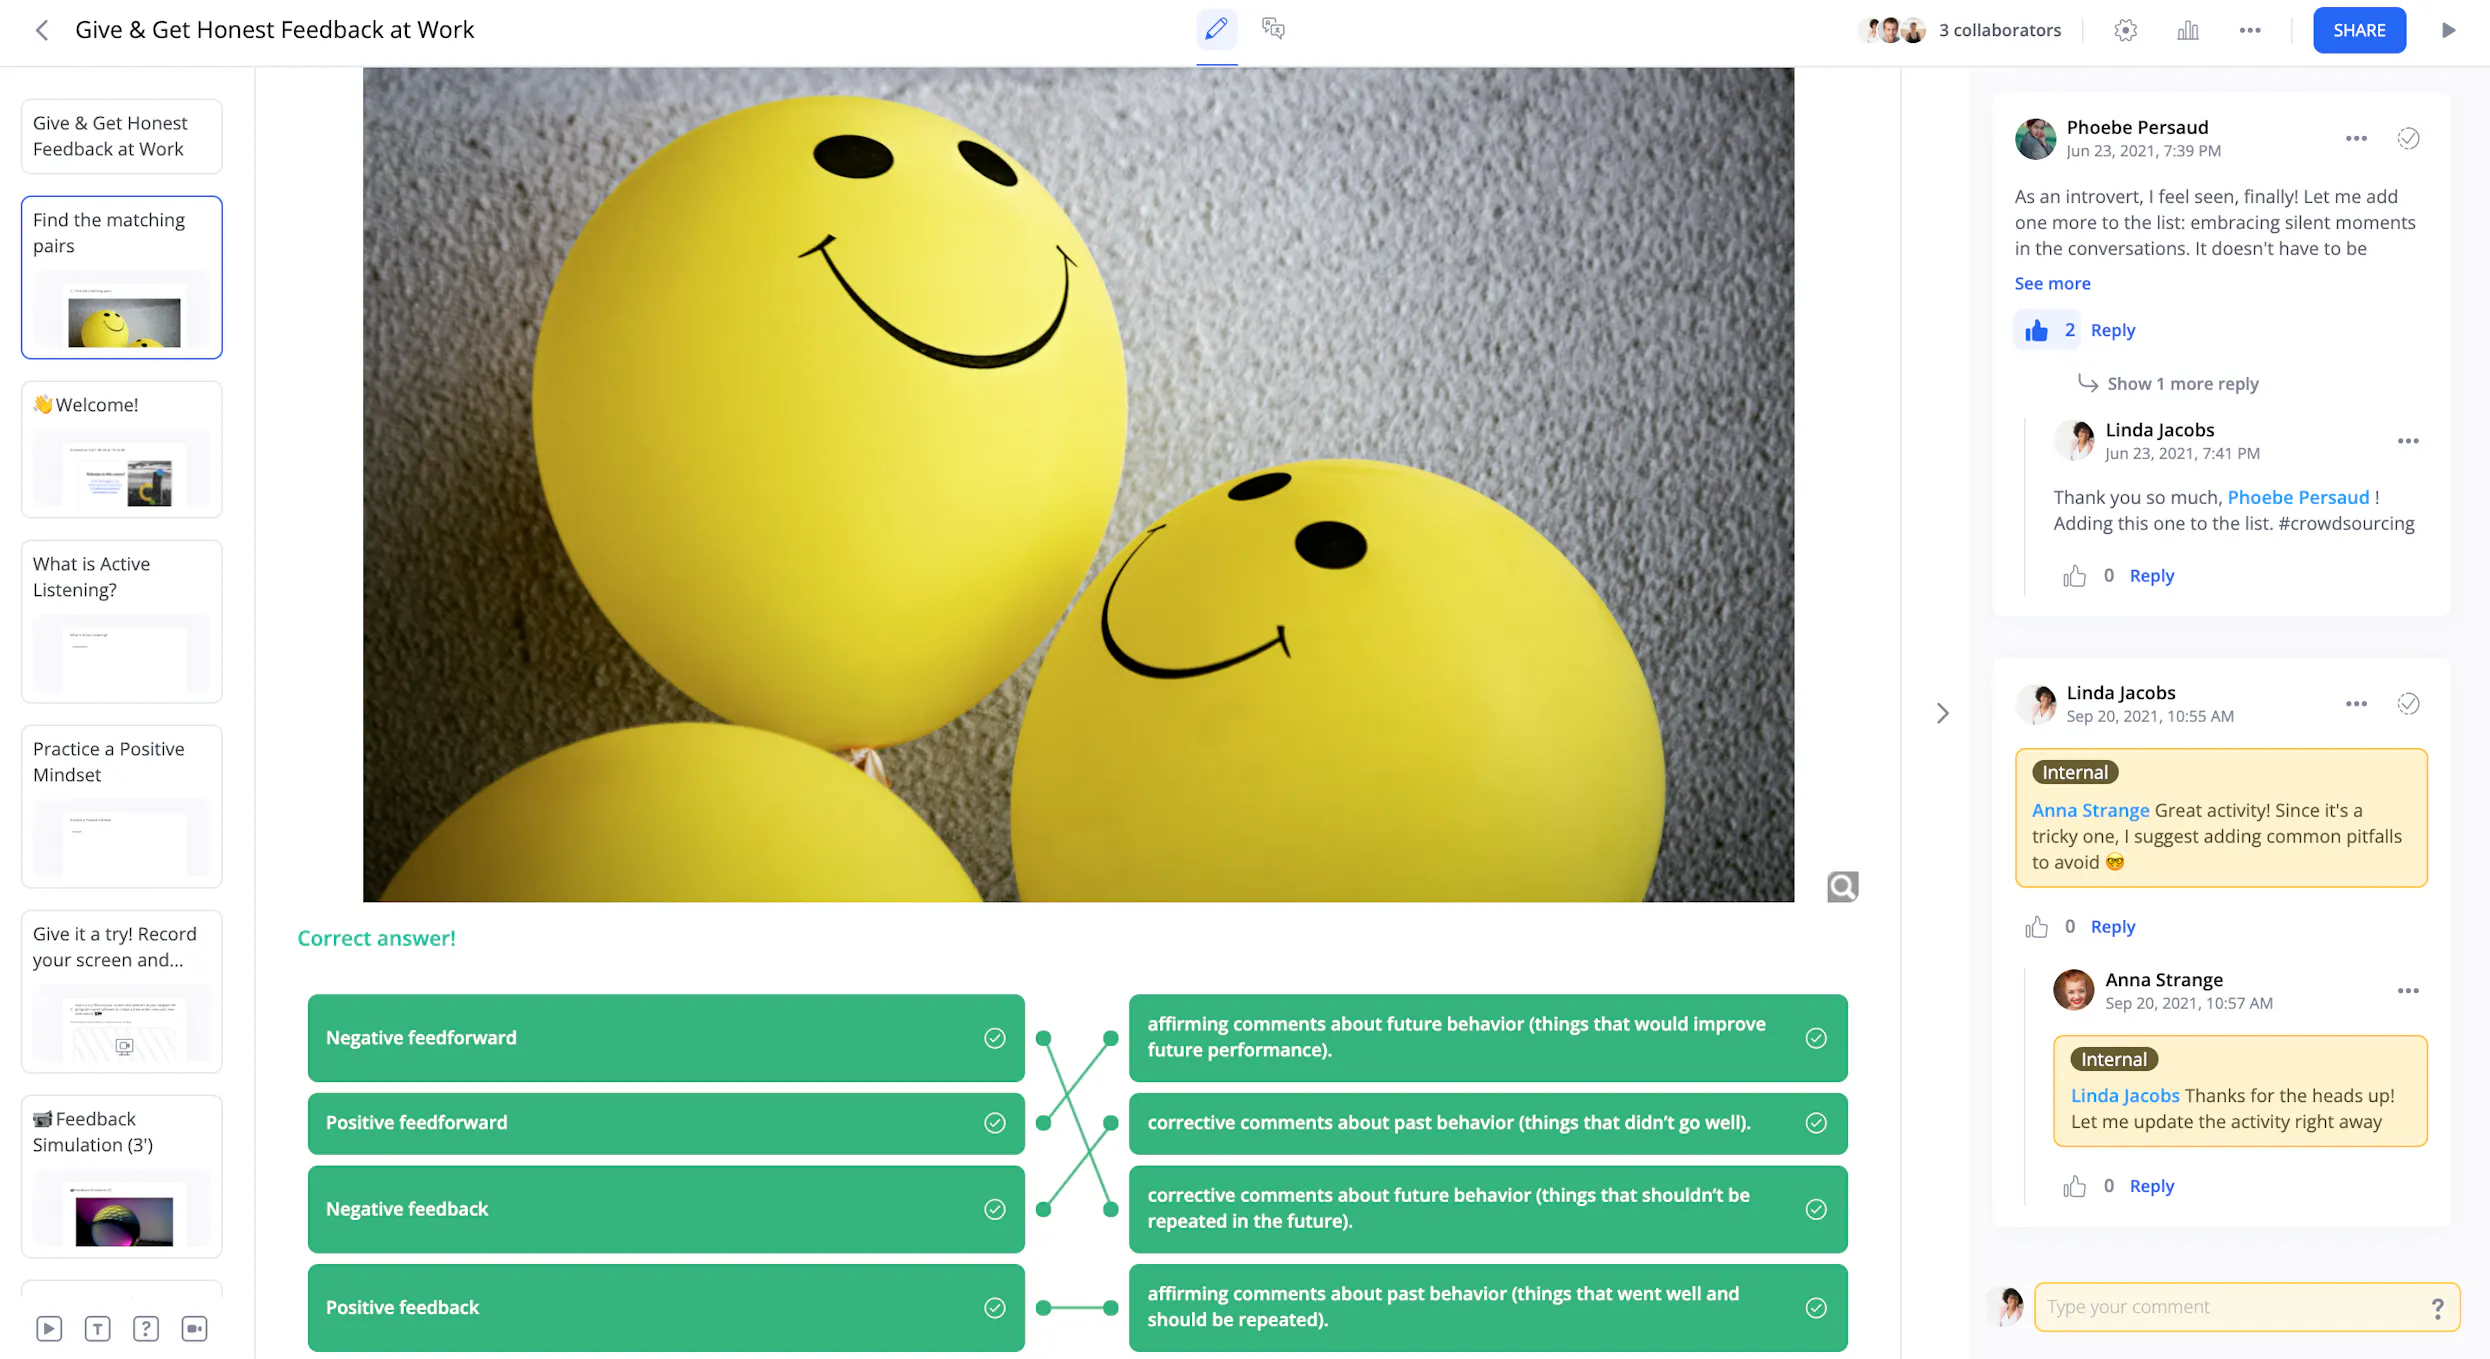The height and width of the screenshot is (1359, 2490).
Task: Add a recording slide with camera icon
Action: (x=194, y=1328)
